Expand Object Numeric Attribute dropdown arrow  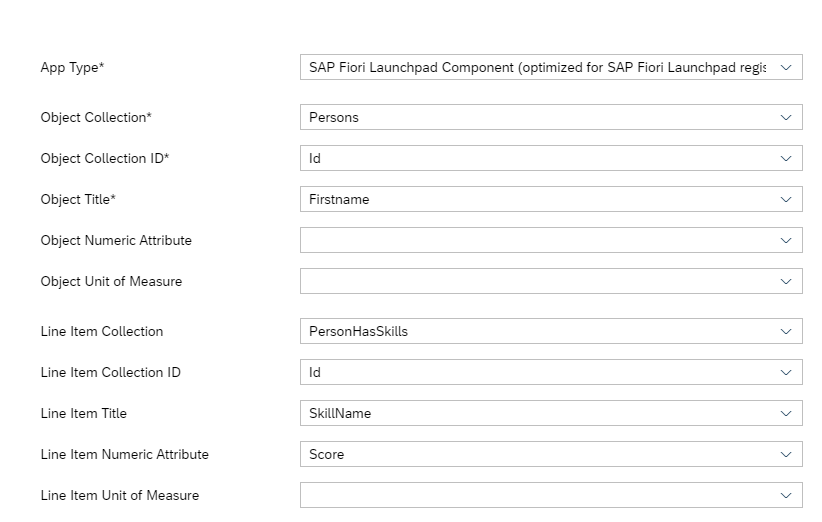click(x=786, y=240)
